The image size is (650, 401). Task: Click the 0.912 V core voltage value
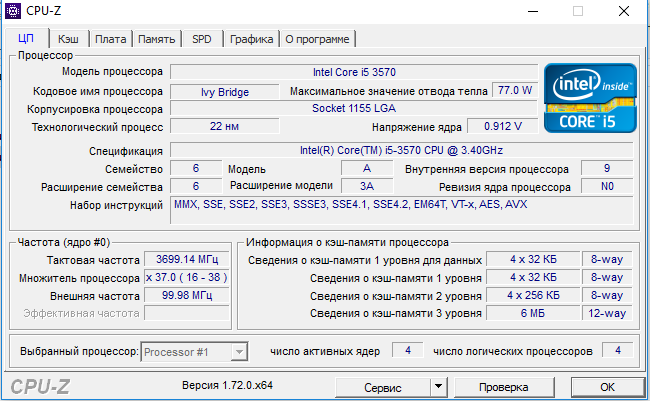pos(502,126)
